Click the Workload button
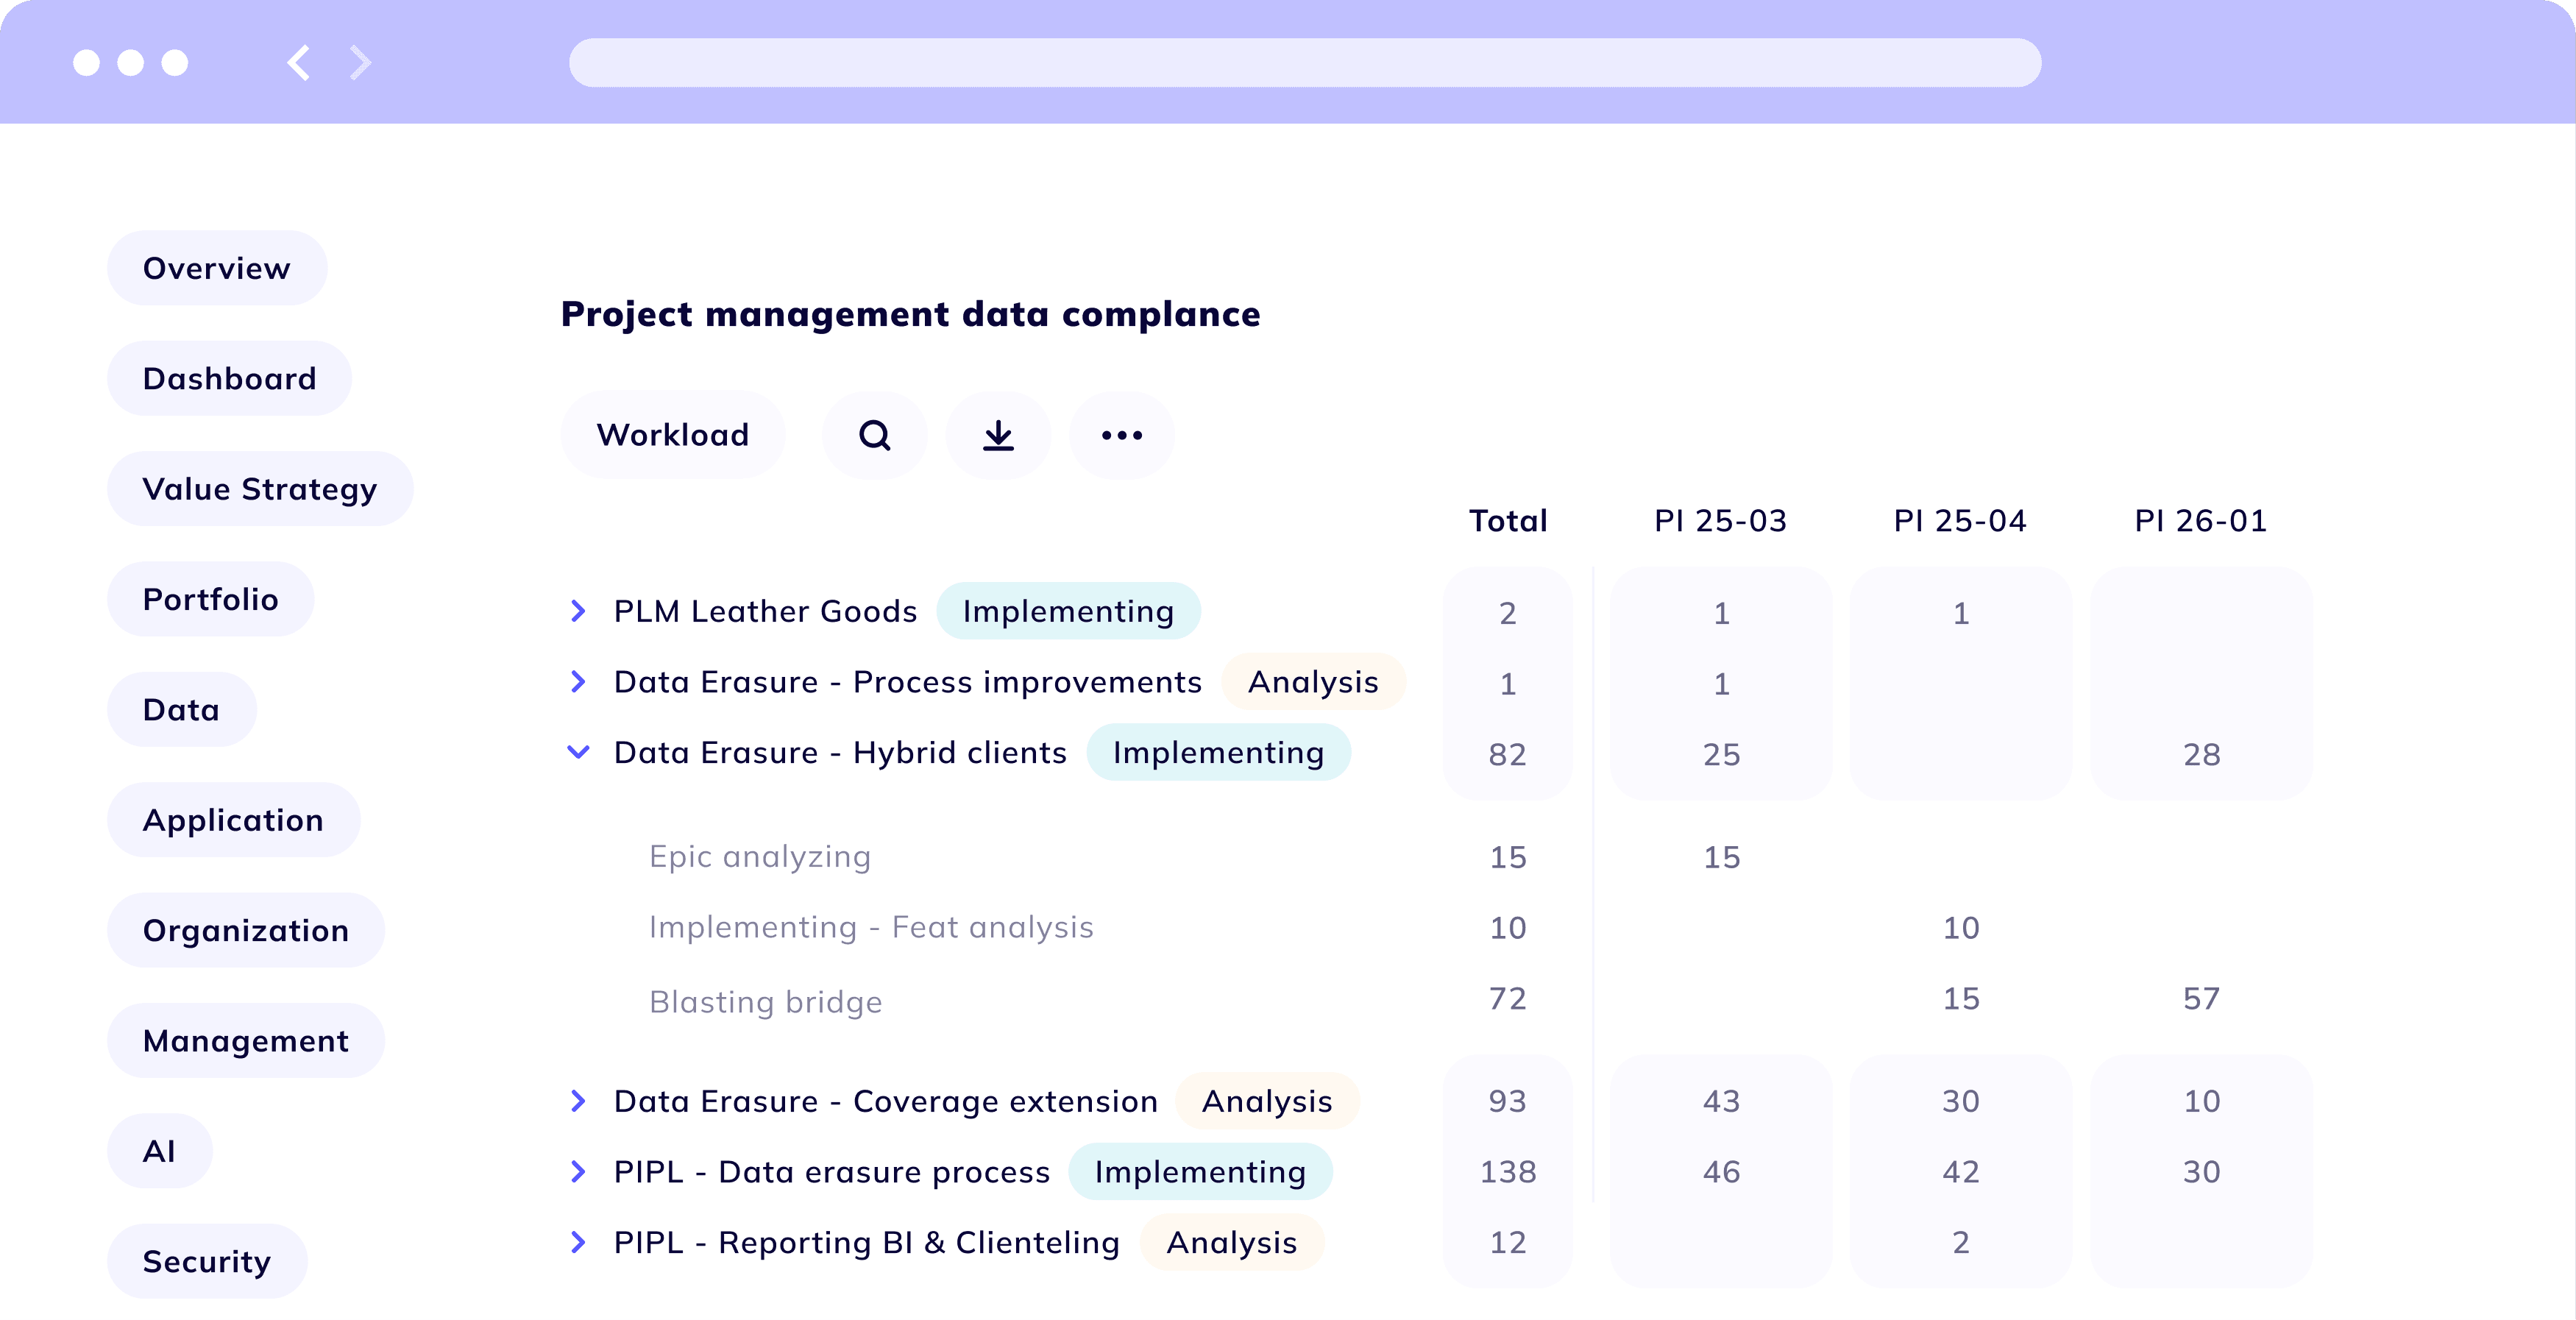Screen dimensions: 2576x1320 [672, 435]
